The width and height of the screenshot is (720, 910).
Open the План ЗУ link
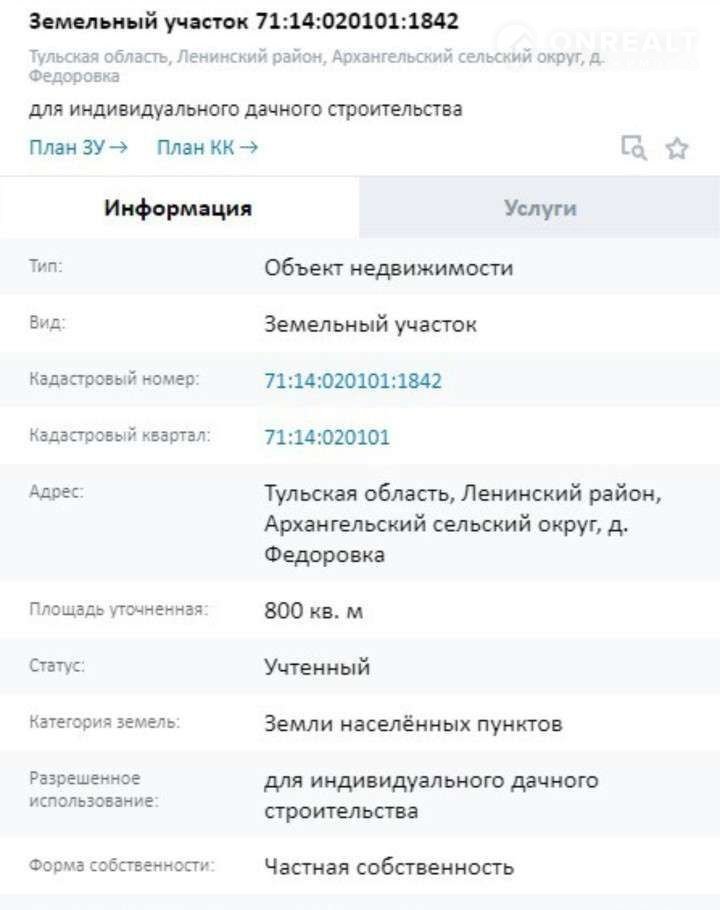pos(78,148)
